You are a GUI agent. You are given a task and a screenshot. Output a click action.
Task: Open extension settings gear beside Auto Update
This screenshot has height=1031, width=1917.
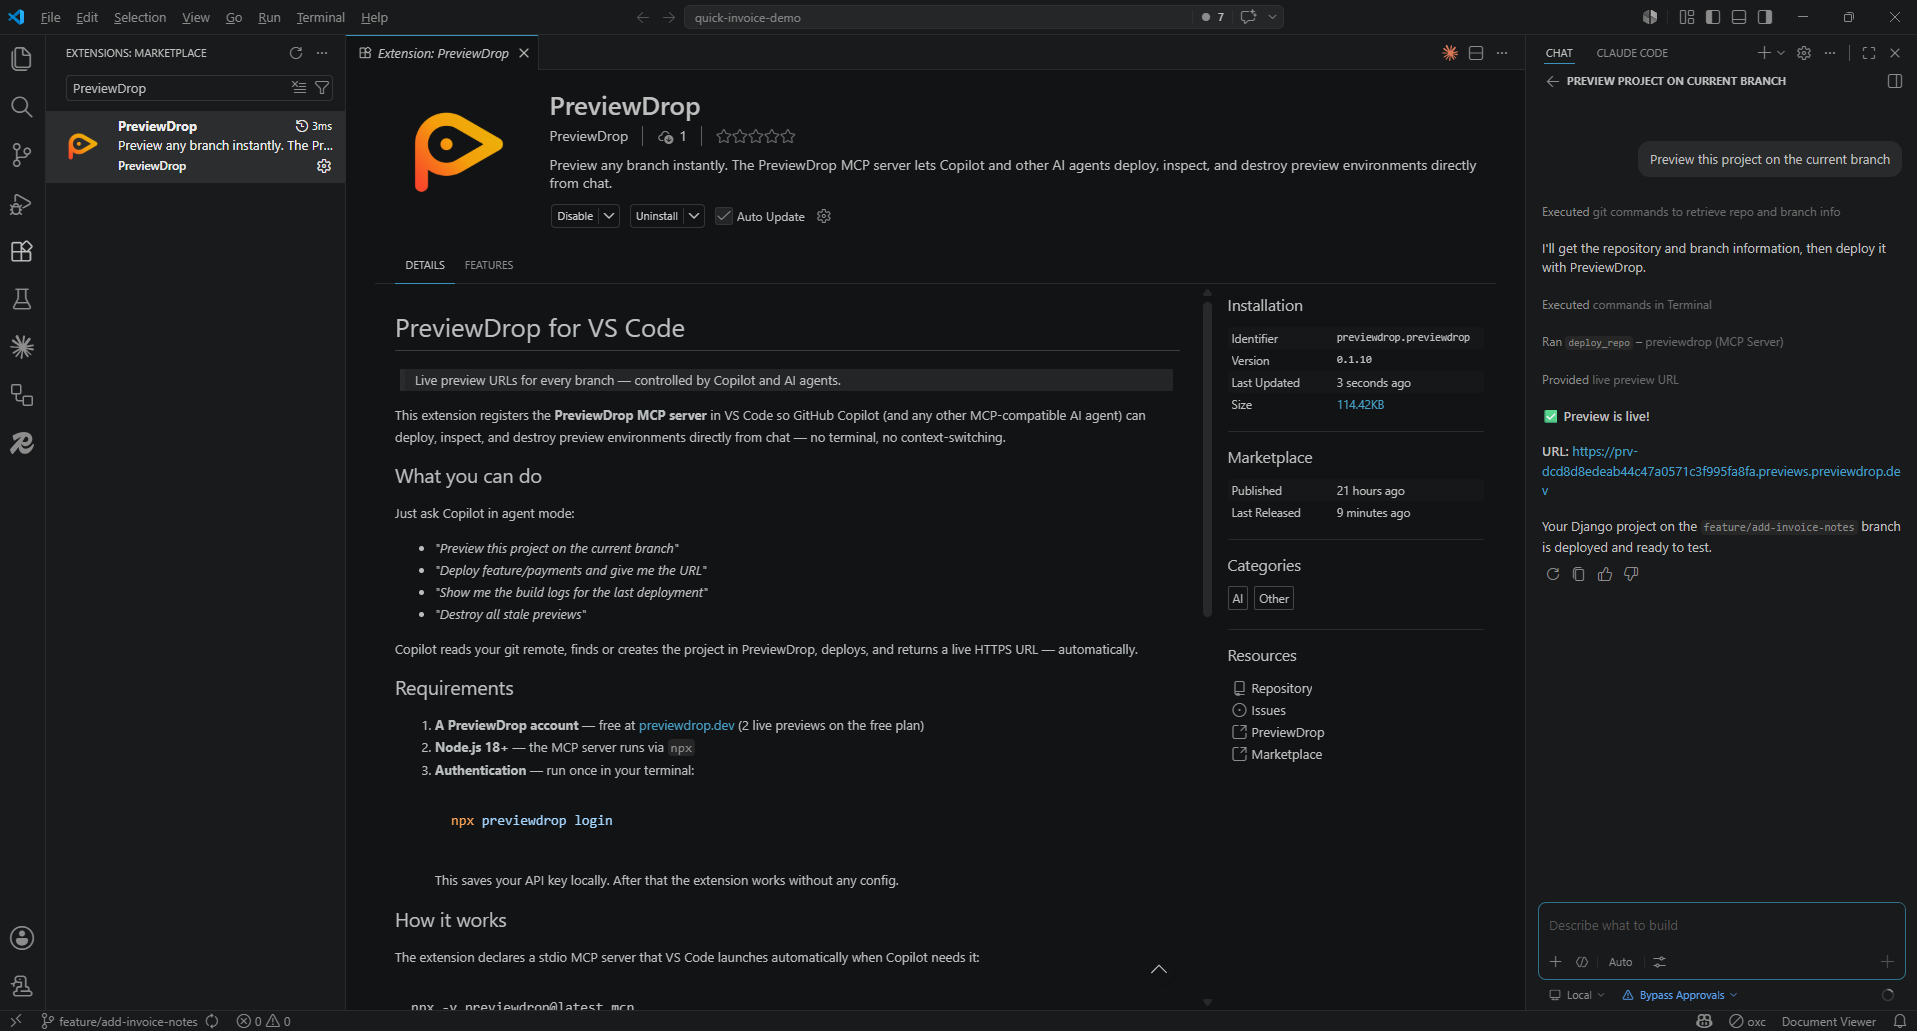[824, 216]
